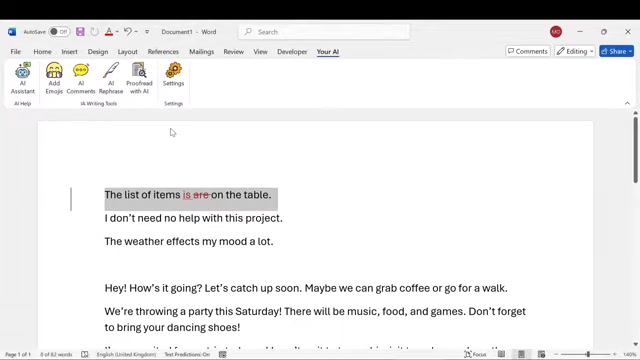Viewport: 640px width, 360px height.
Task: Go to the References tab
Action: (163, 52)
